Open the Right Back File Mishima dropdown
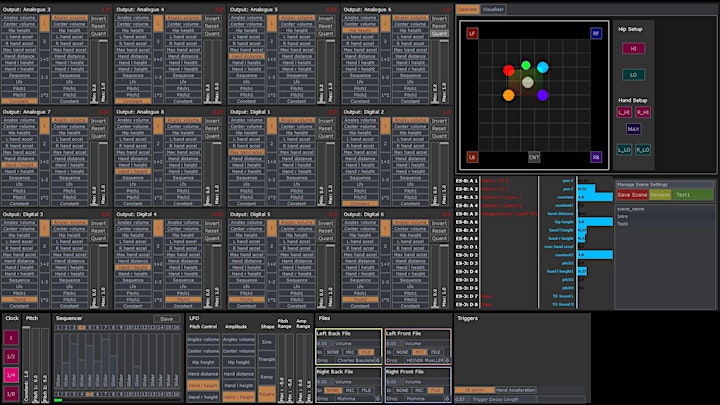Image resolution: width=720 pixels, height=405 pixels. pyautogui.click(x=358, y=399)
